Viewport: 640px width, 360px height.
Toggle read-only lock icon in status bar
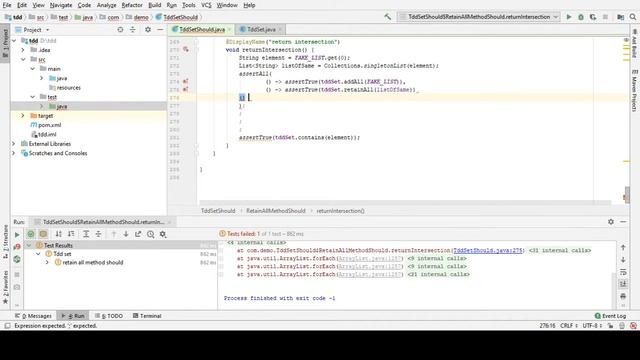pyautogui.click(x=610, y=326)
